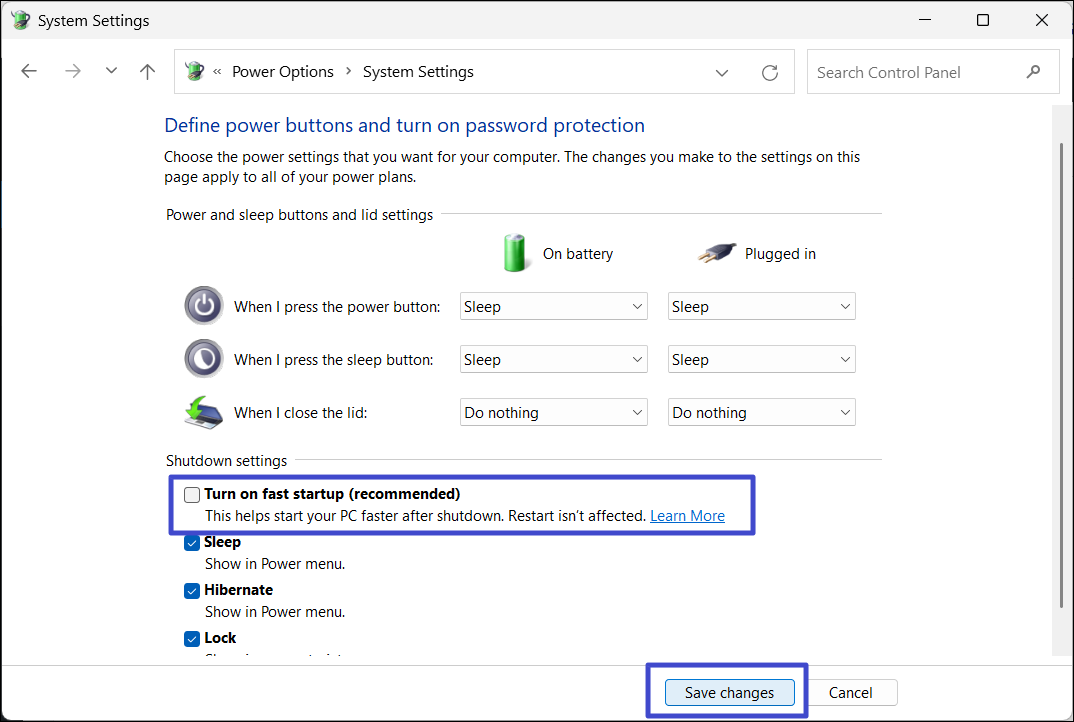The image size is (1074, 722).
Task: Click the laptop lid close icon
Action: 204,412
